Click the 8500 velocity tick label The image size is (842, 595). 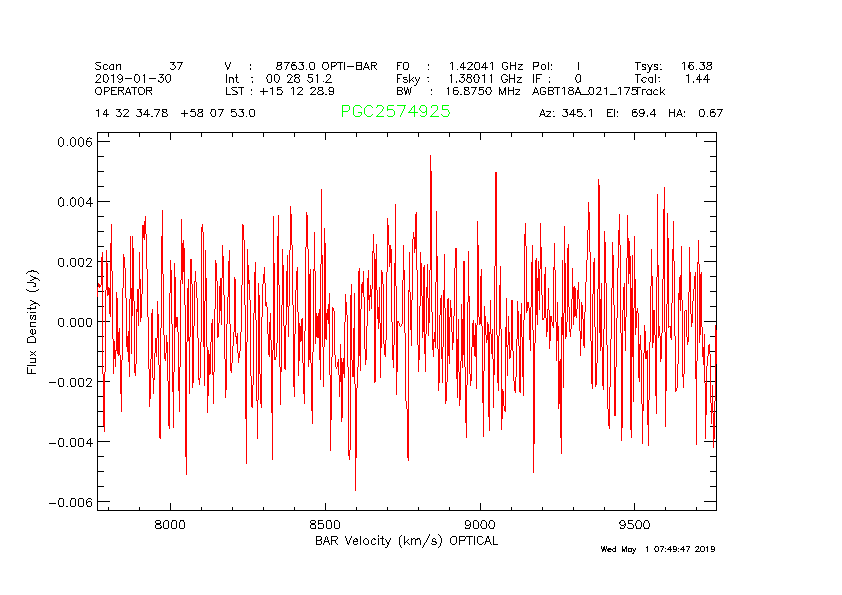click(326, 523)
